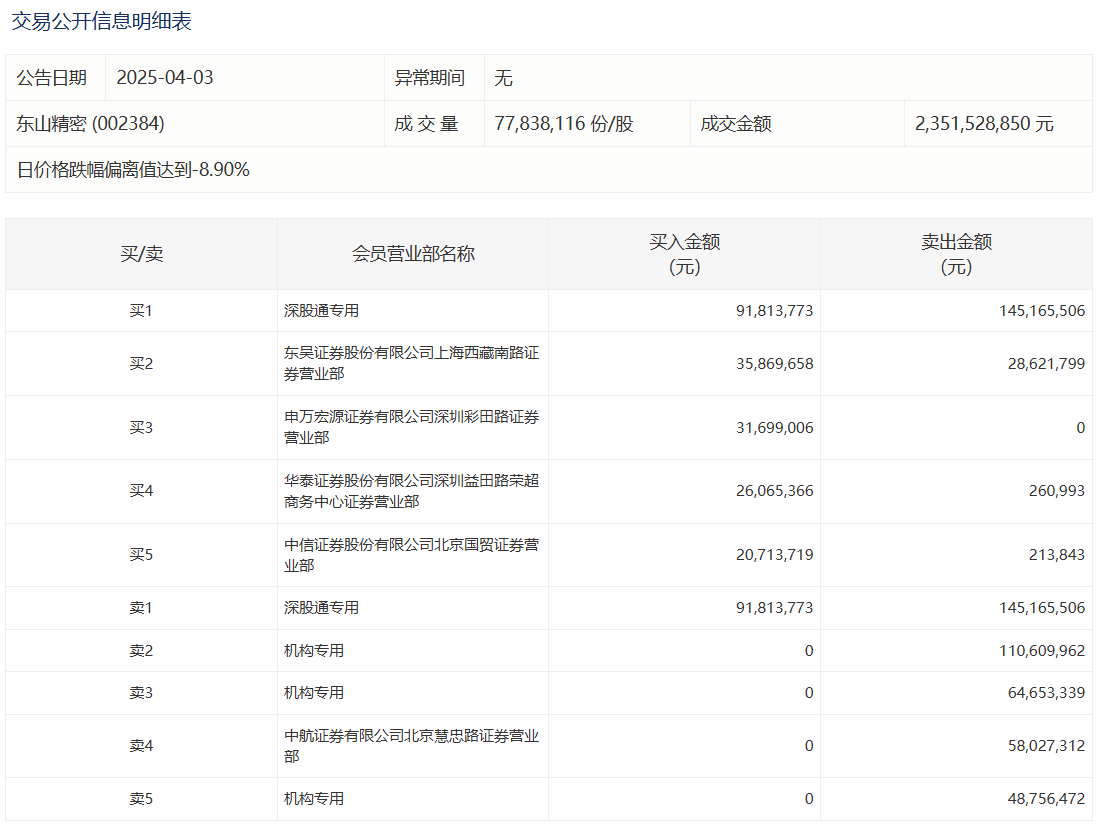Screen dimensions: 1105x832
Task: Click the 交易公开信息明细表 page title
Action: (x=102, y=21)
